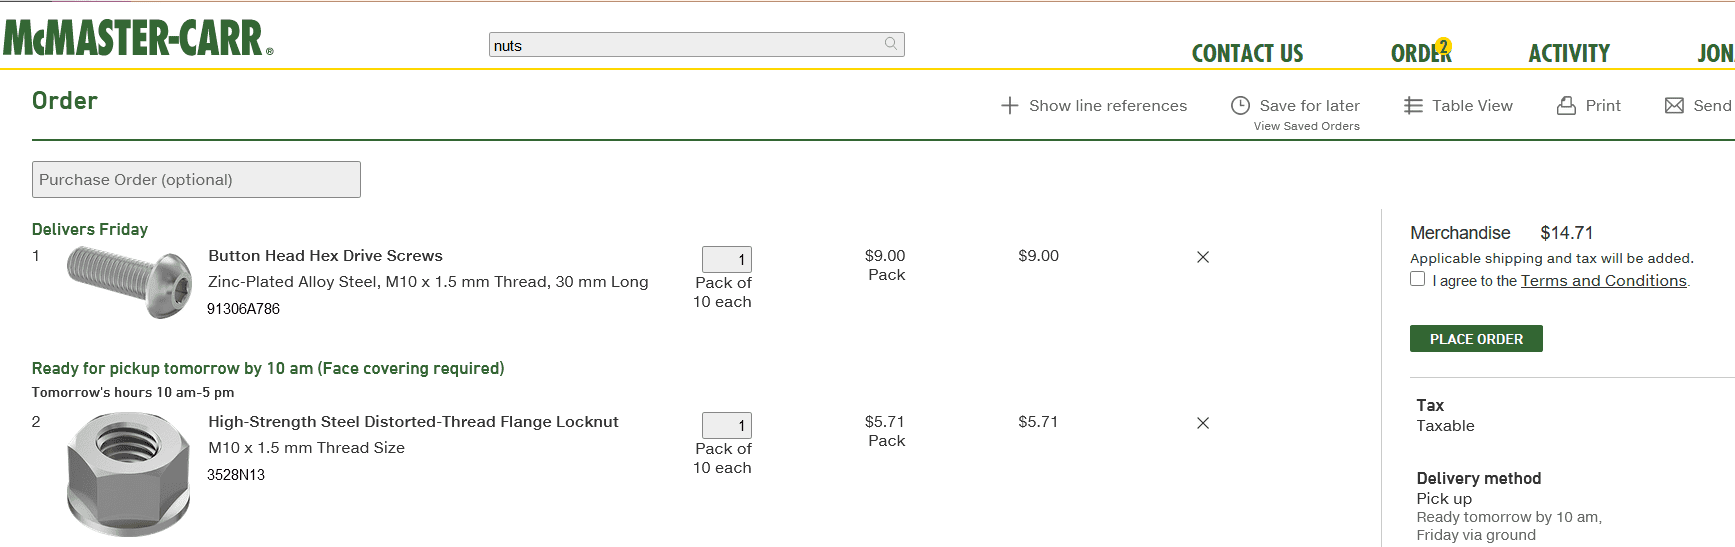This screenshot has height=547, width=1735.
Task: Click the Tax section heading
Action: (x=1430, y=405)
